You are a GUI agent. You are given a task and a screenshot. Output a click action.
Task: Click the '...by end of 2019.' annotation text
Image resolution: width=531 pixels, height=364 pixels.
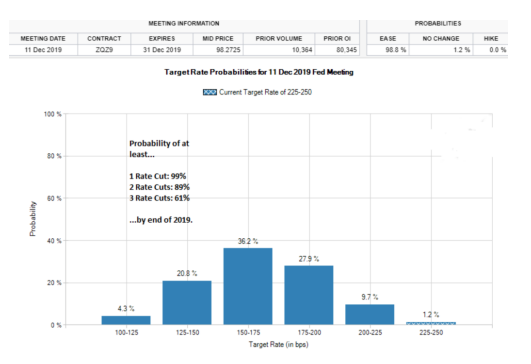(x=161, y=220)
